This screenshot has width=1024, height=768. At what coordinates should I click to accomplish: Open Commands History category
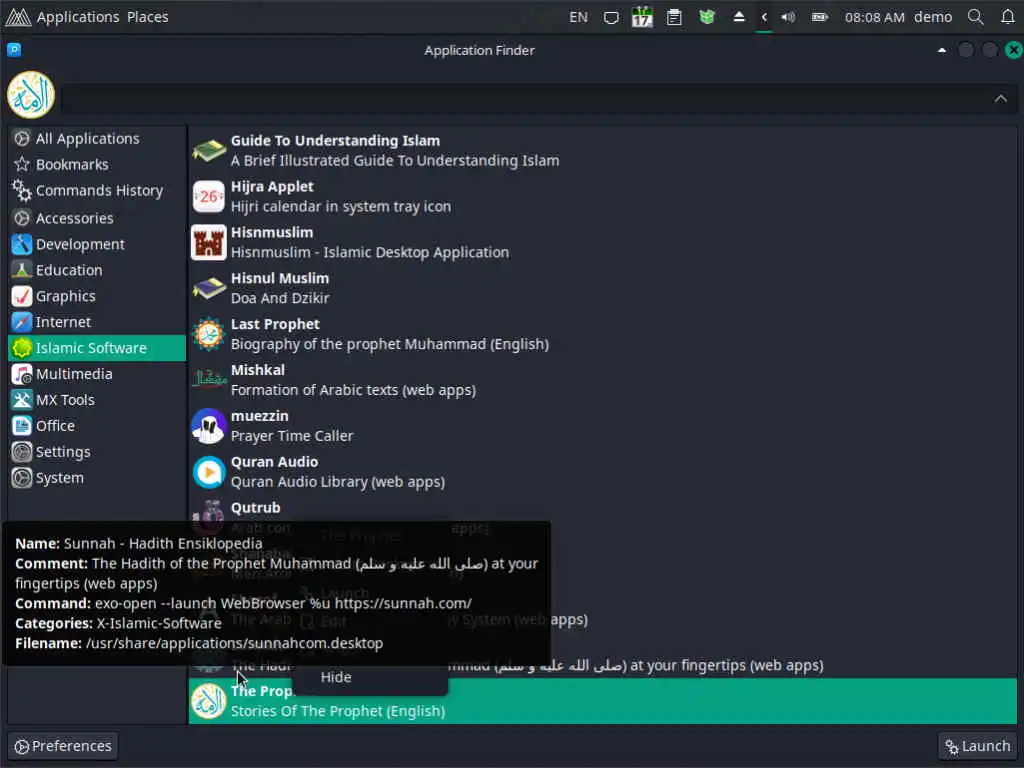(x=97, y=191)
